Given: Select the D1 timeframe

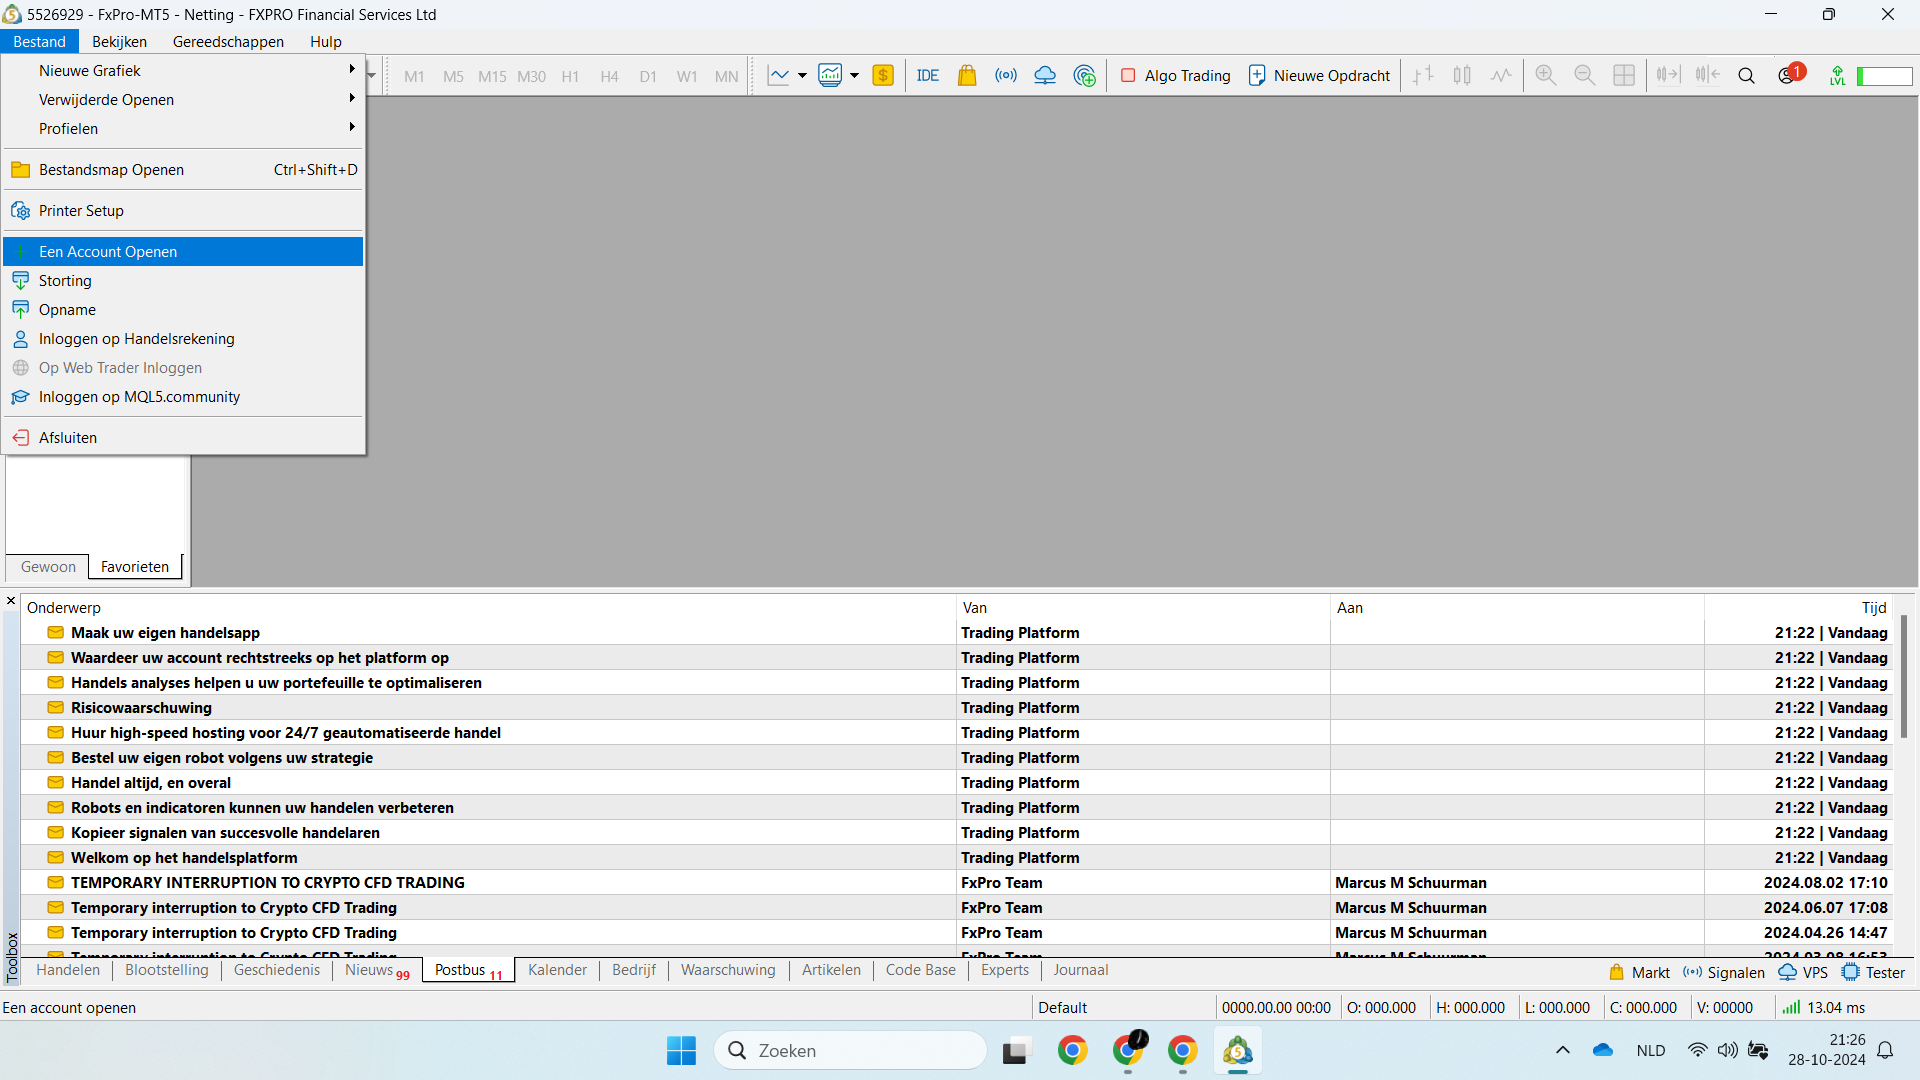Looking at the screenshot, I should click(648, 76).
